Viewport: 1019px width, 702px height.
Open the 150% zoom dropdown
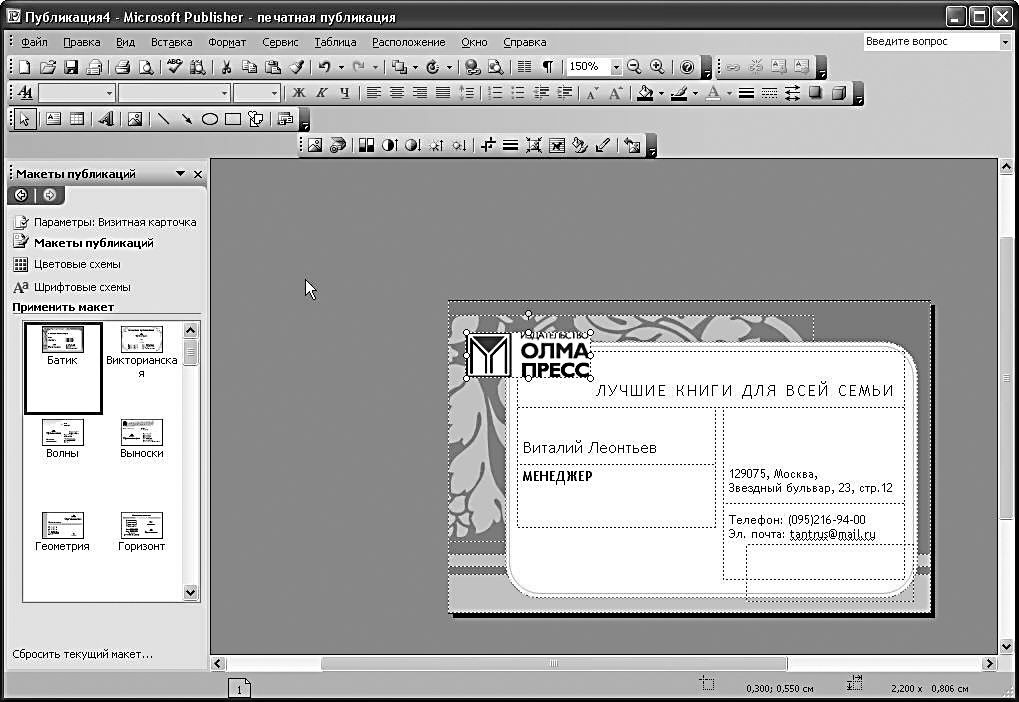[x=616, y=67]
